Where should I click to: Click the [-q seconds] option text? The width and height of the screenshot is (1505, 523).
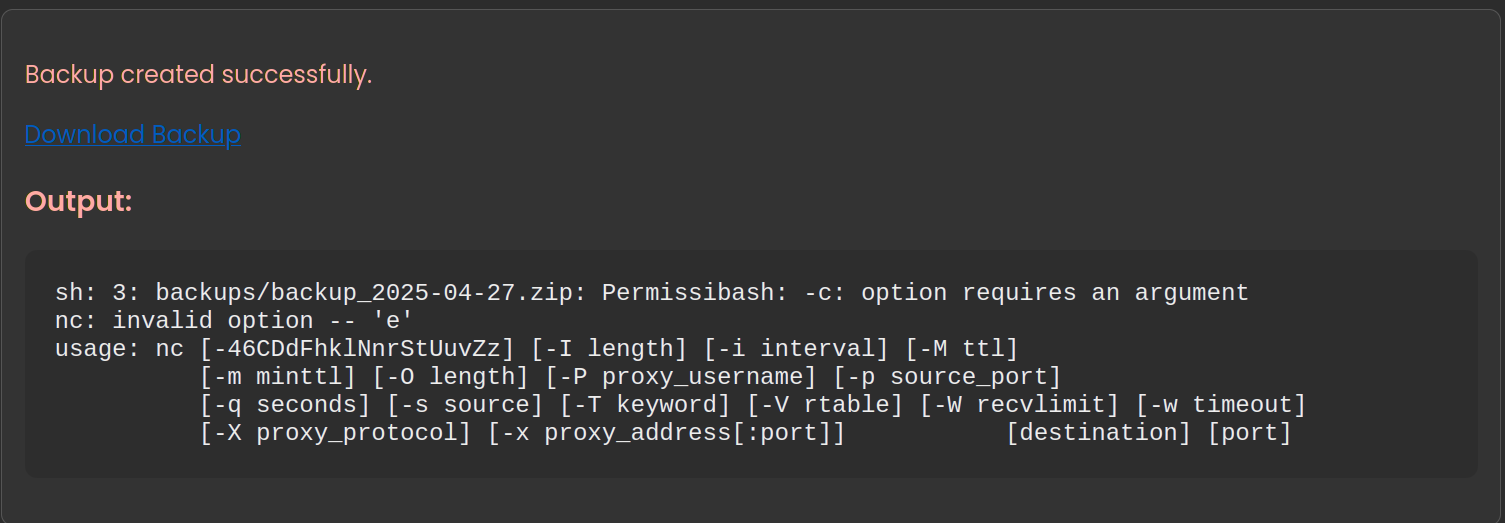point(285,405)
